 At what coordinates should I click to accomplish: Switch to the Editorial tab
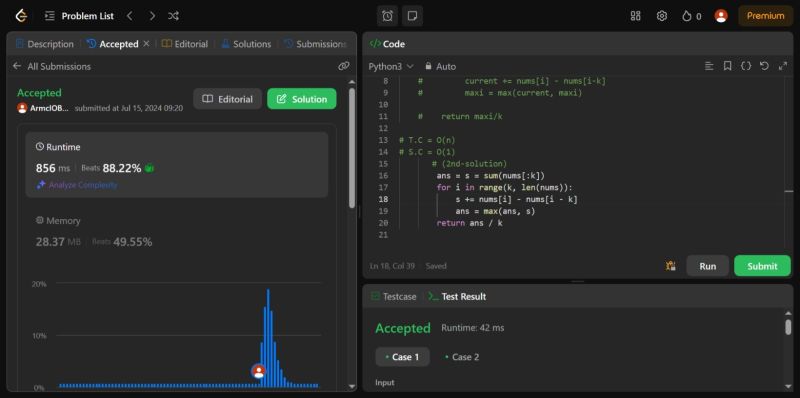(x=185, y=44)
